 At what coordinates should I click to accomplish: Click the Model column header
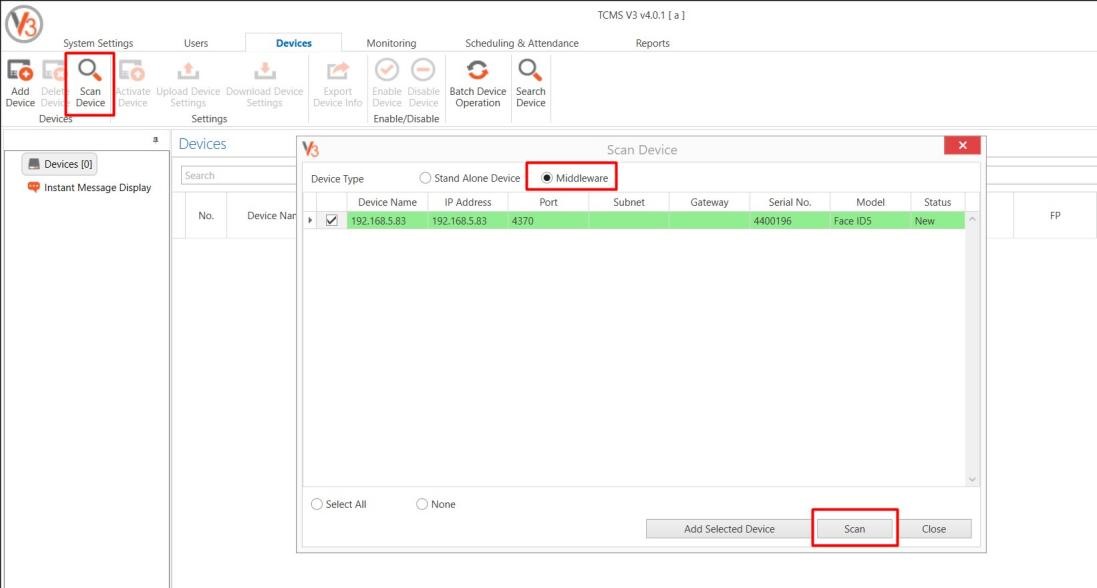click(870, 202)
